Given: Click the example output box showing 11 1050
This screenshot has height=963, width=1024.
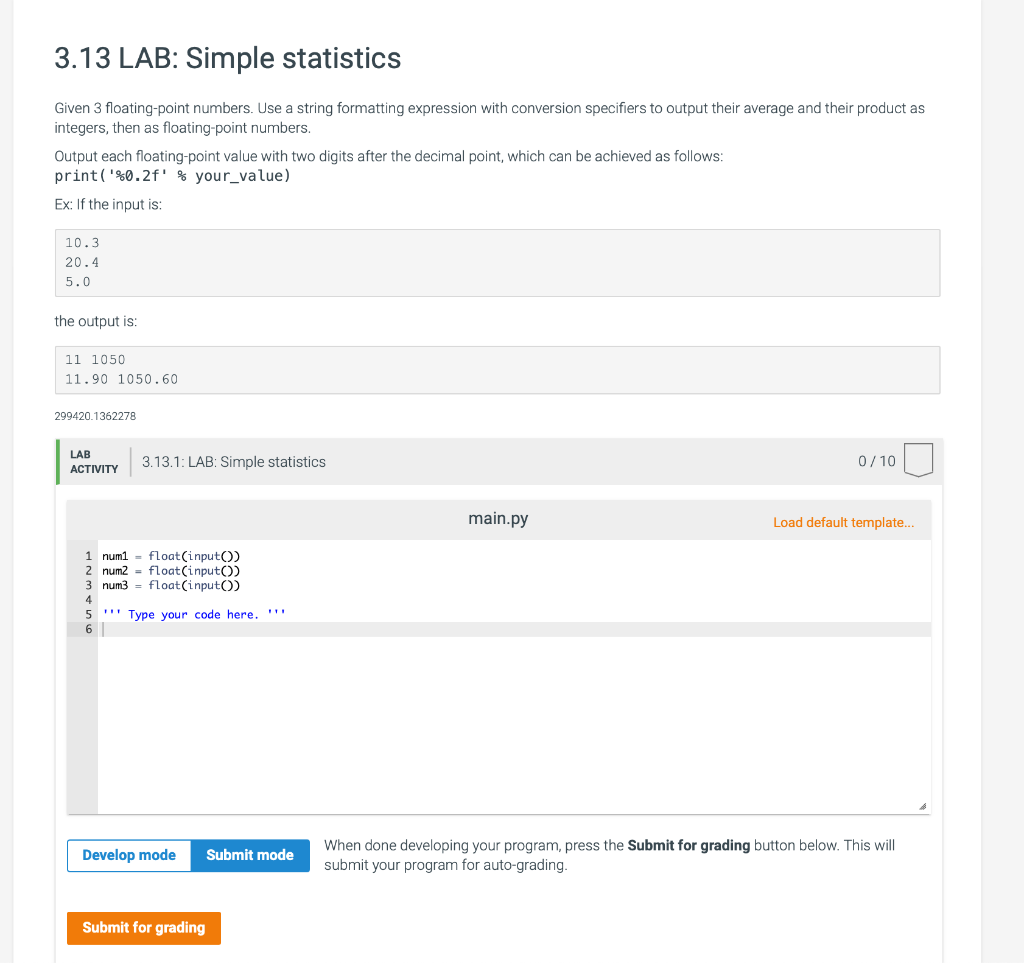Looking at the screenshot, I should pos(497,369).
